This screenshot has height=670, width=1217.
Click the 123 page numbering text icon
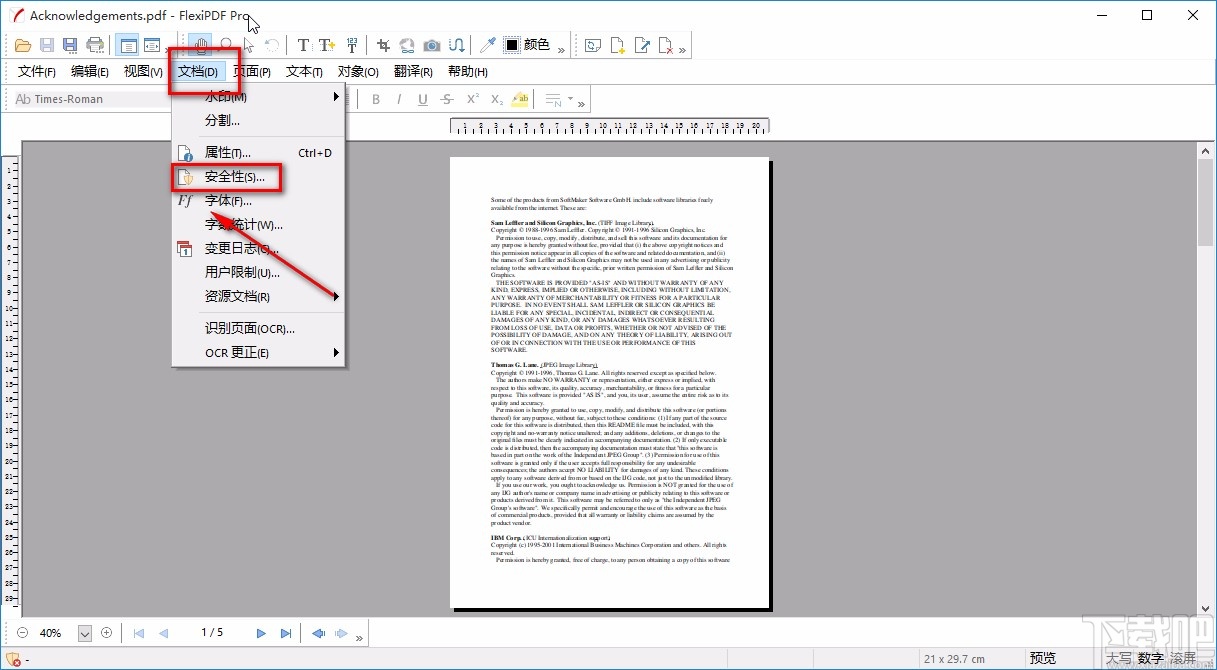352,45
